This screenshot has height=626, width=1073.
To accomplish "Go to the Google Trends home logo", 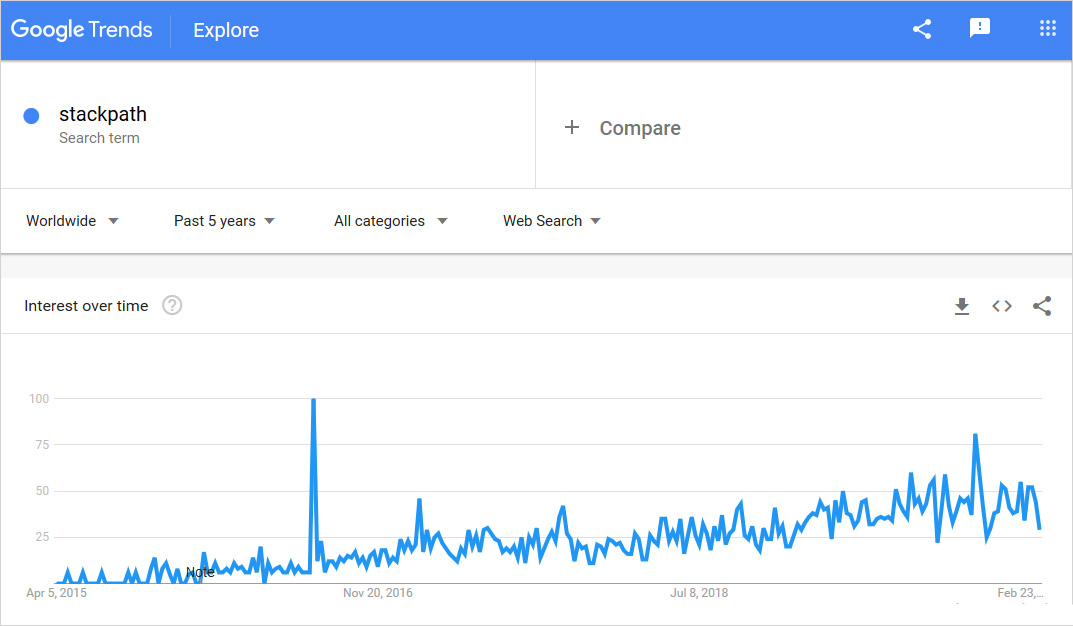I will (82, 30).
